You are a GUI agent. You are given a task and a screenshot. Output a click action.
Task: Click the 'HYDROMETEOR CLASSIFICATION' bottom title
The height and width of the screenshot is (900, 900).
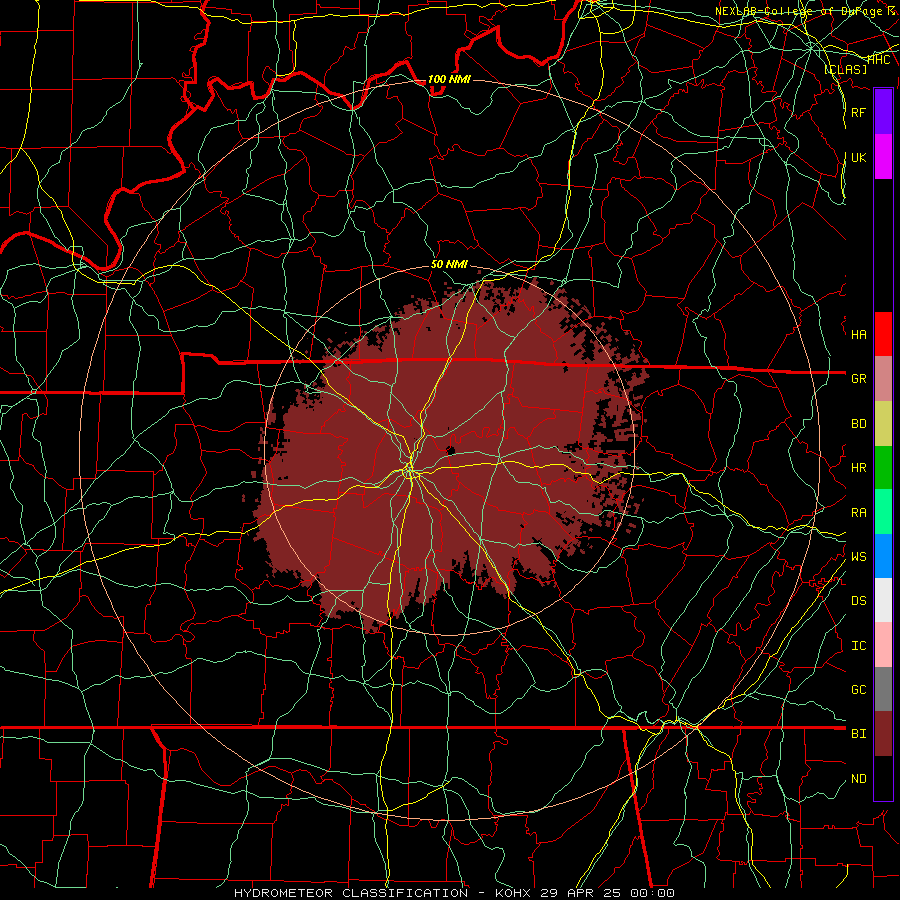point(351,893)
